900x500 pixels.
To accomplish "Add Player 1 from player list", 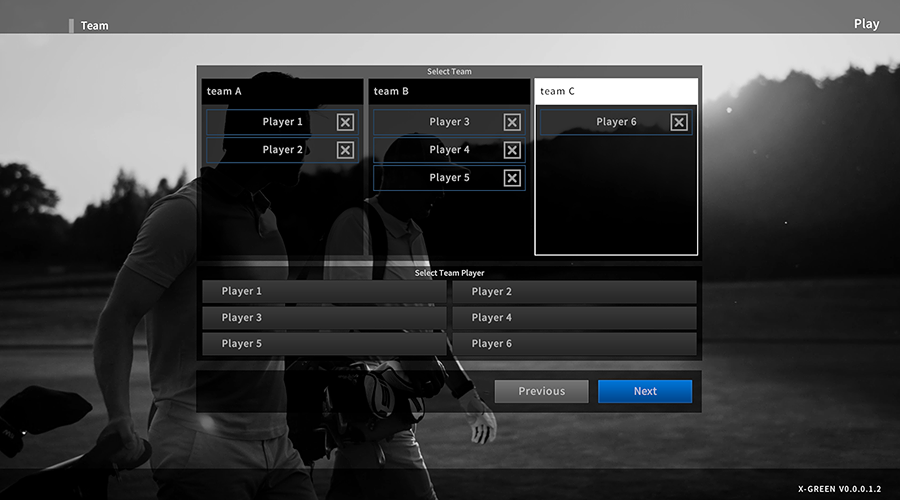I will coord(324,291).
